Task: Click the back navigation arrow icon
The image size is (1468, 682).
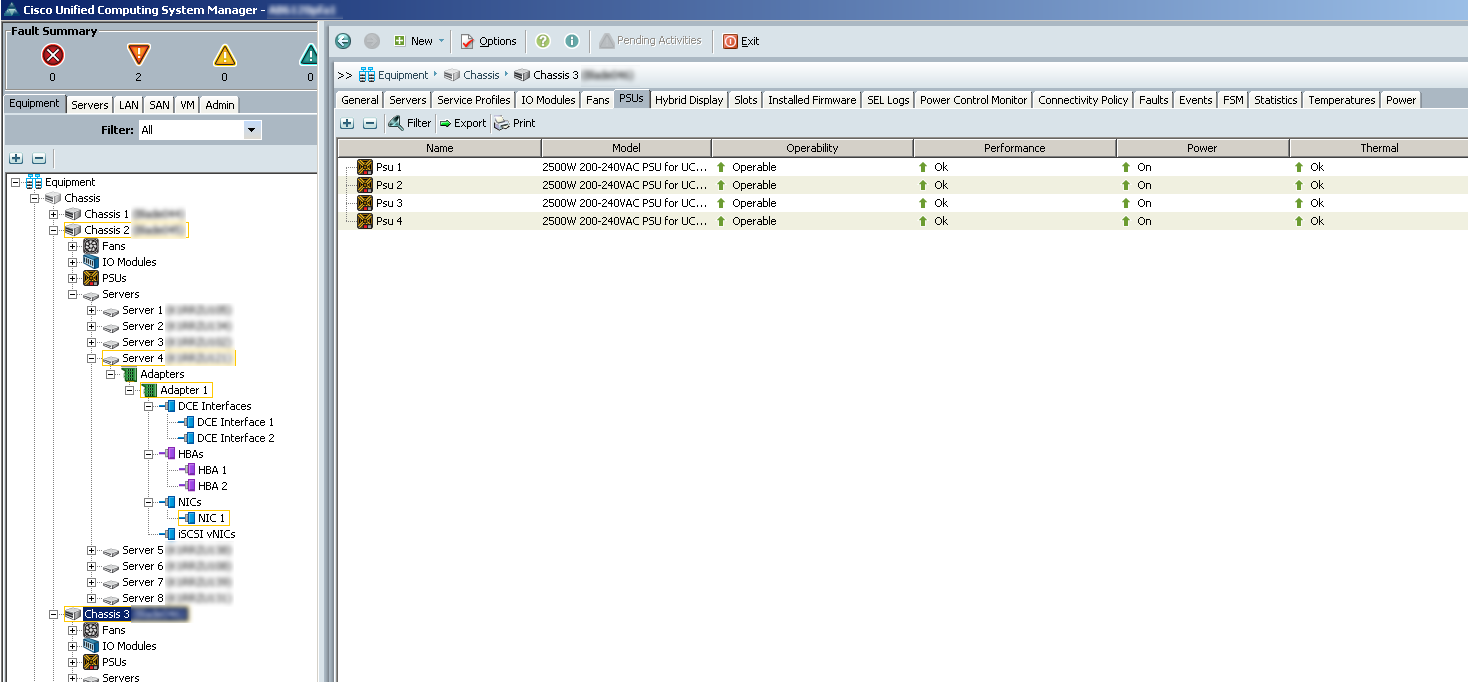Action: [343, 41]
